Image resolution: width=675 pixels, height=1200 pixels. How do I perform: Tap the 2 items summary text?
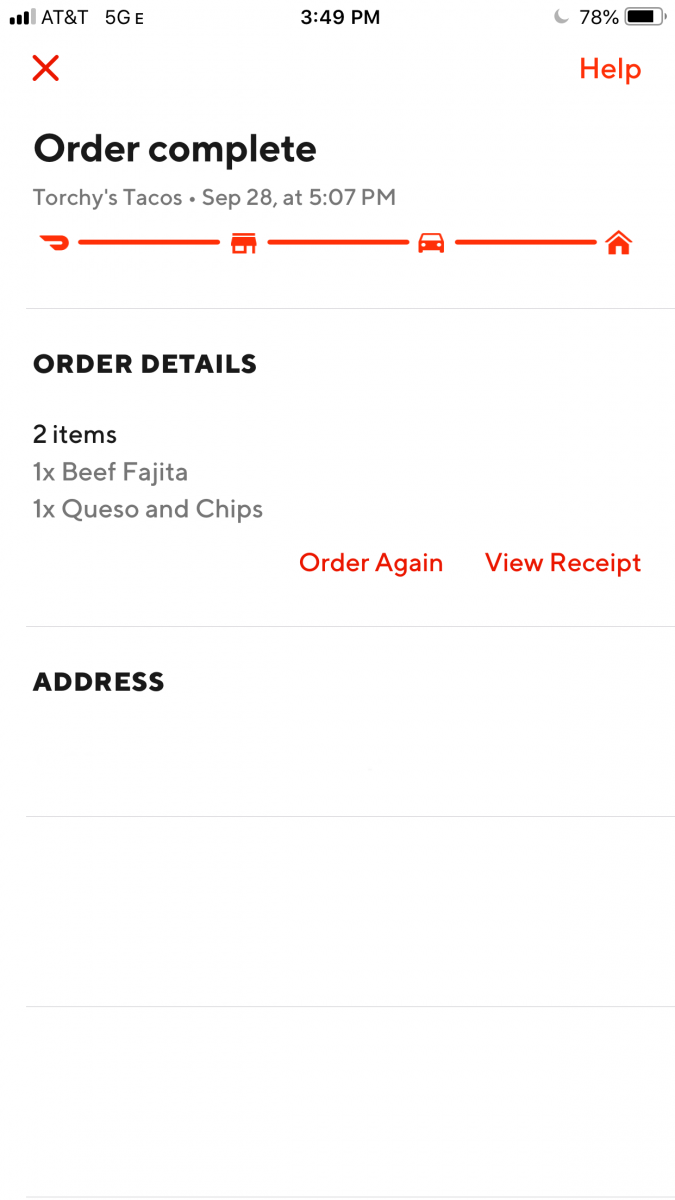(x=75, y=435)
